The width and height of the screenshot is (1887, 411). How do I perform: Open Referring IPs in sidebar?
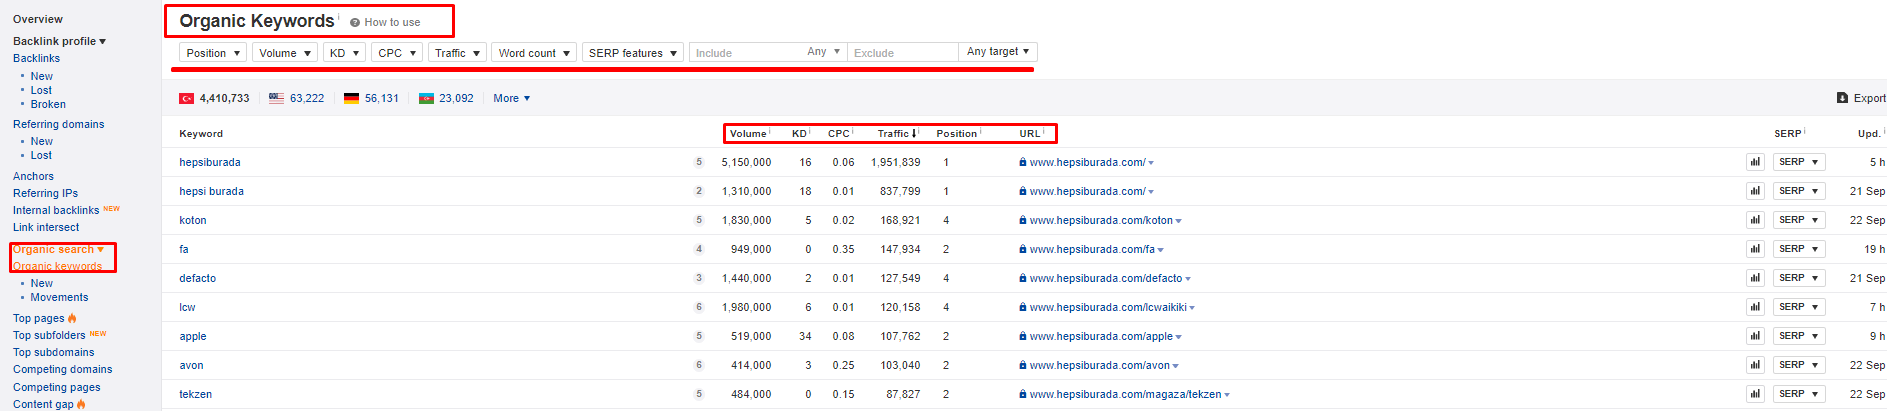(45, 193)
